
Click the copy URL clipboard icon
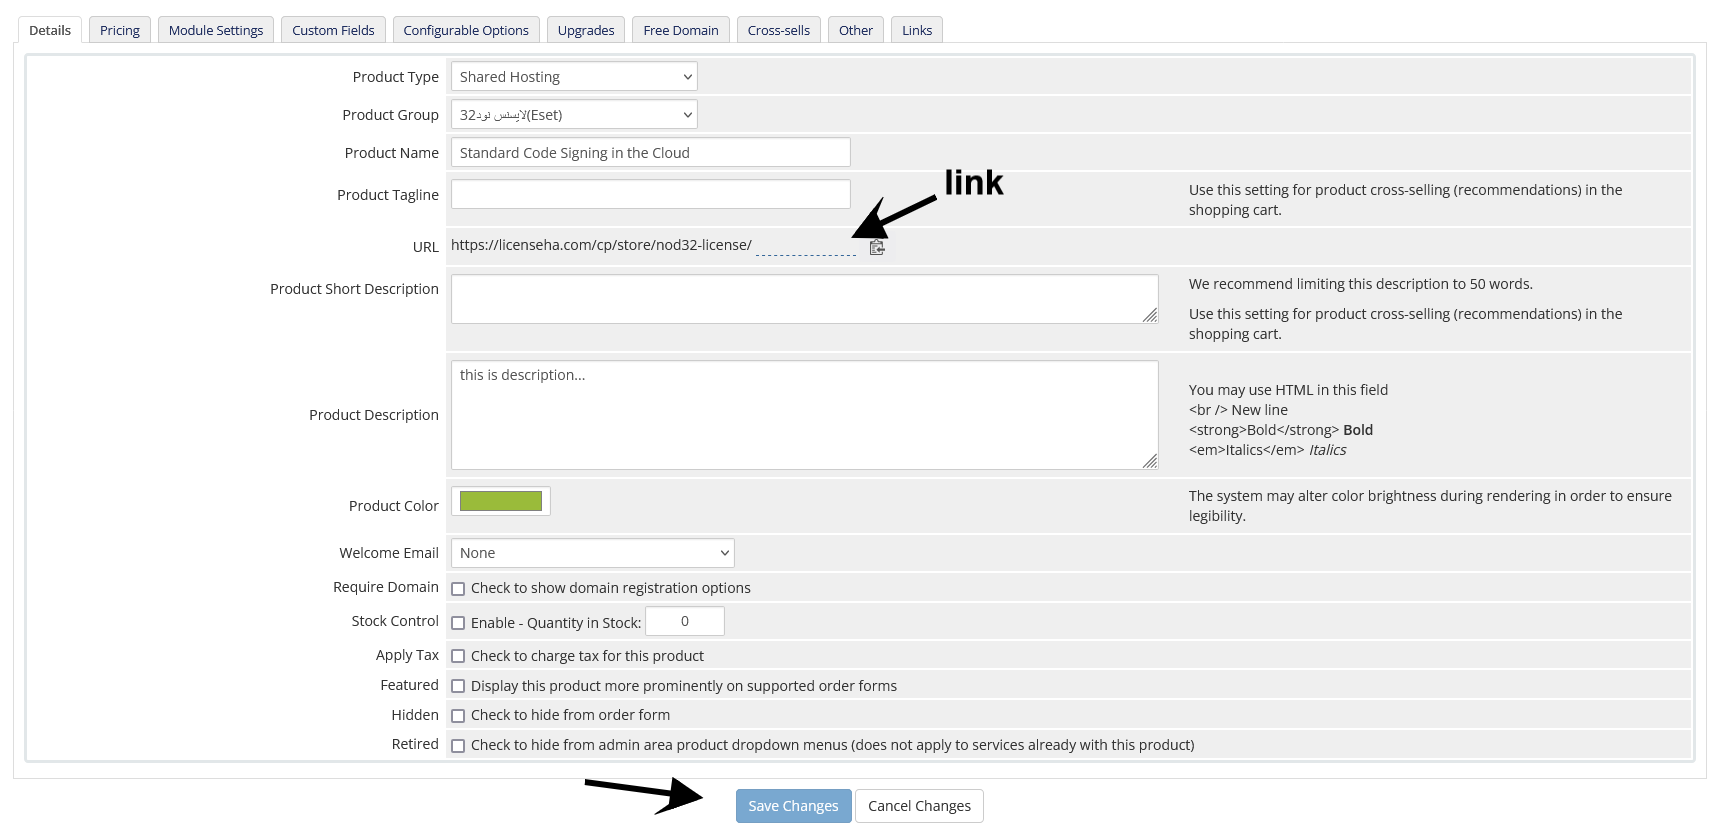877,247
